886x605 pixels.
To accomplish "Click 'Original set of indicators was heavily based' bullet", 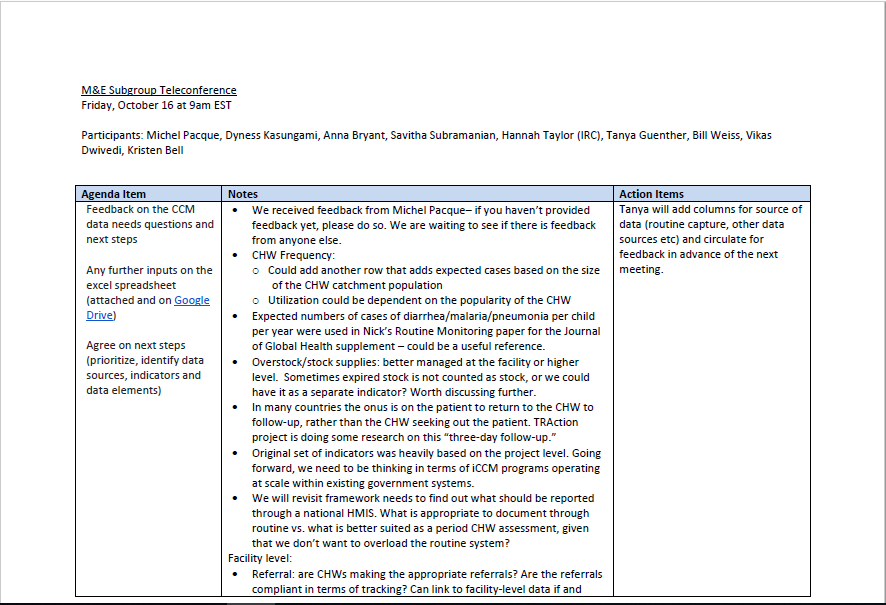I will click(x=427, y=453).
